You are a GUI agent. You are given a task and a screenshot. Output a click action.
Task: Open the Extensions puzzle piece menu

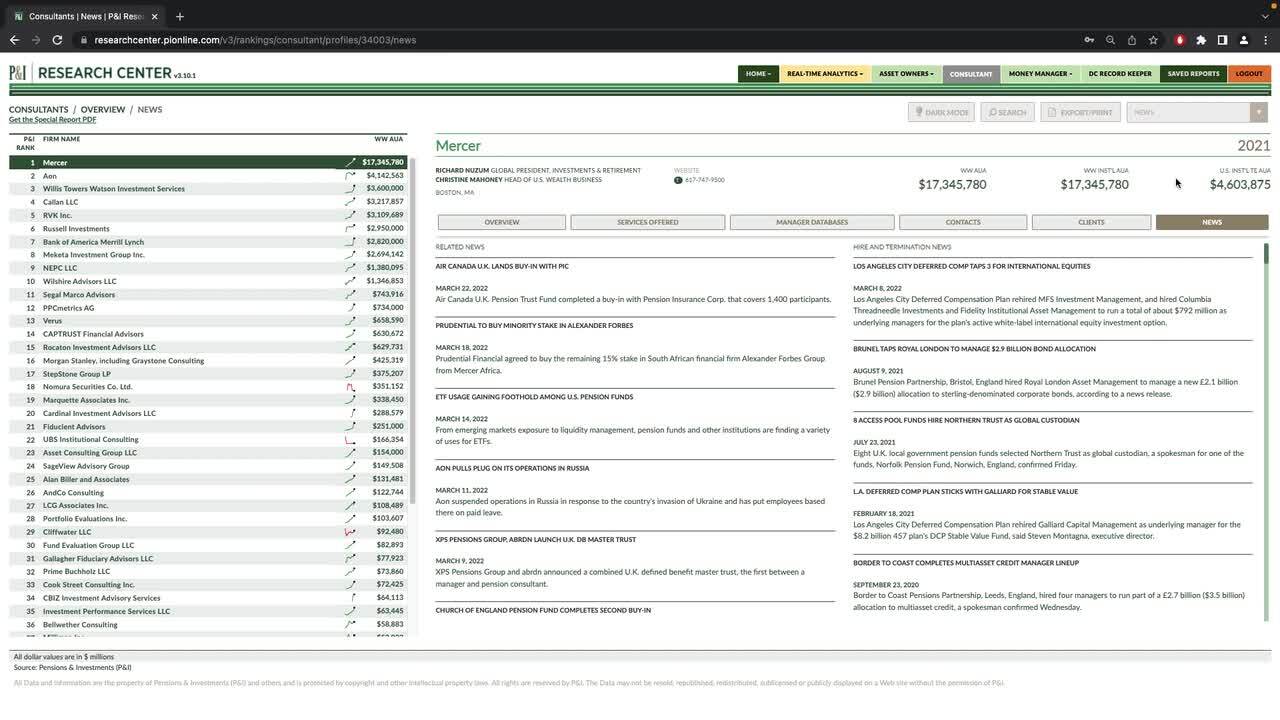(1201, 40)
